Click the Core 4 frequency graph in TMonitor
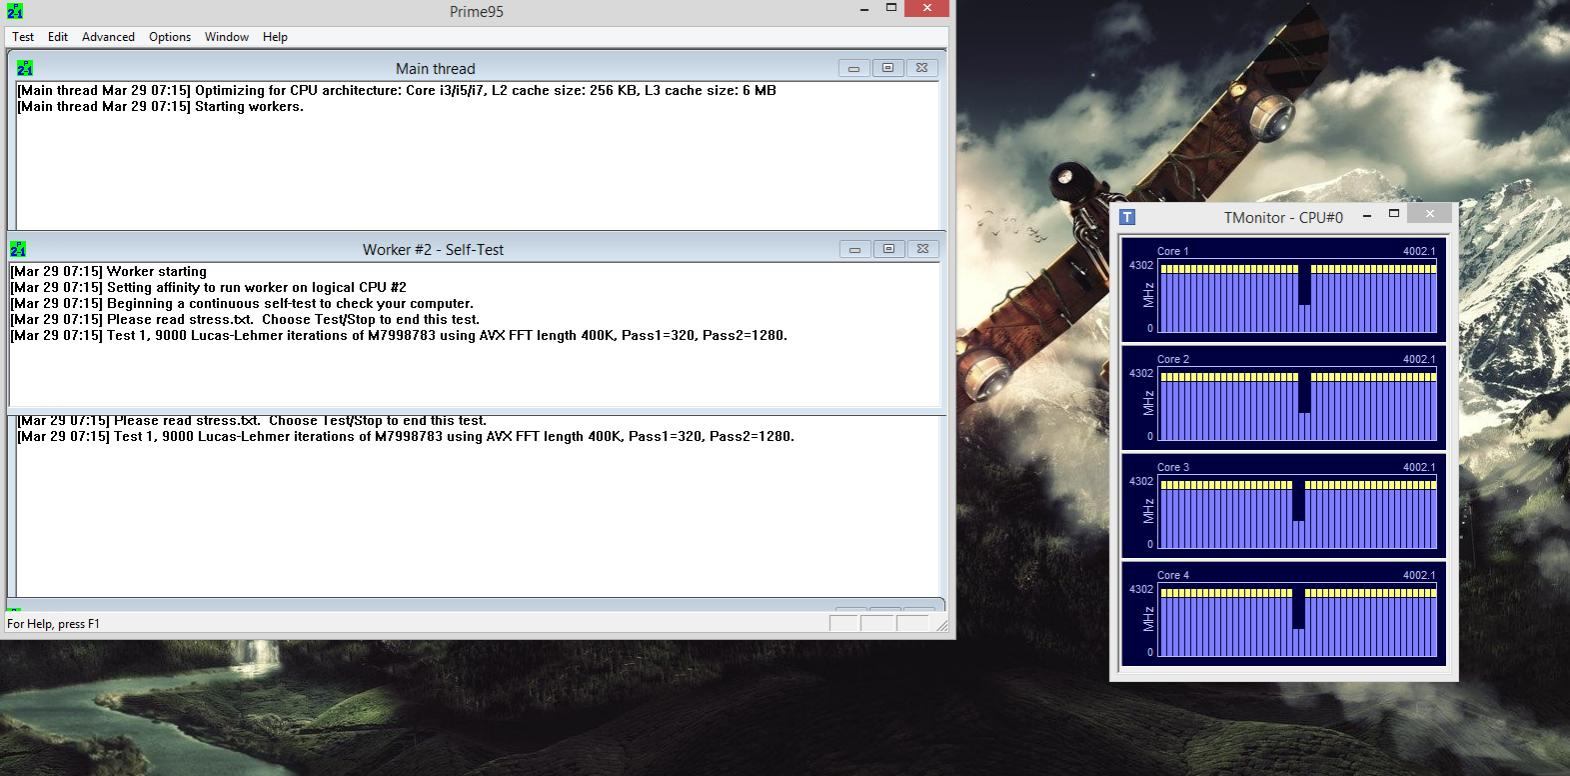The image size is (1570, 776). (1298, 620)
